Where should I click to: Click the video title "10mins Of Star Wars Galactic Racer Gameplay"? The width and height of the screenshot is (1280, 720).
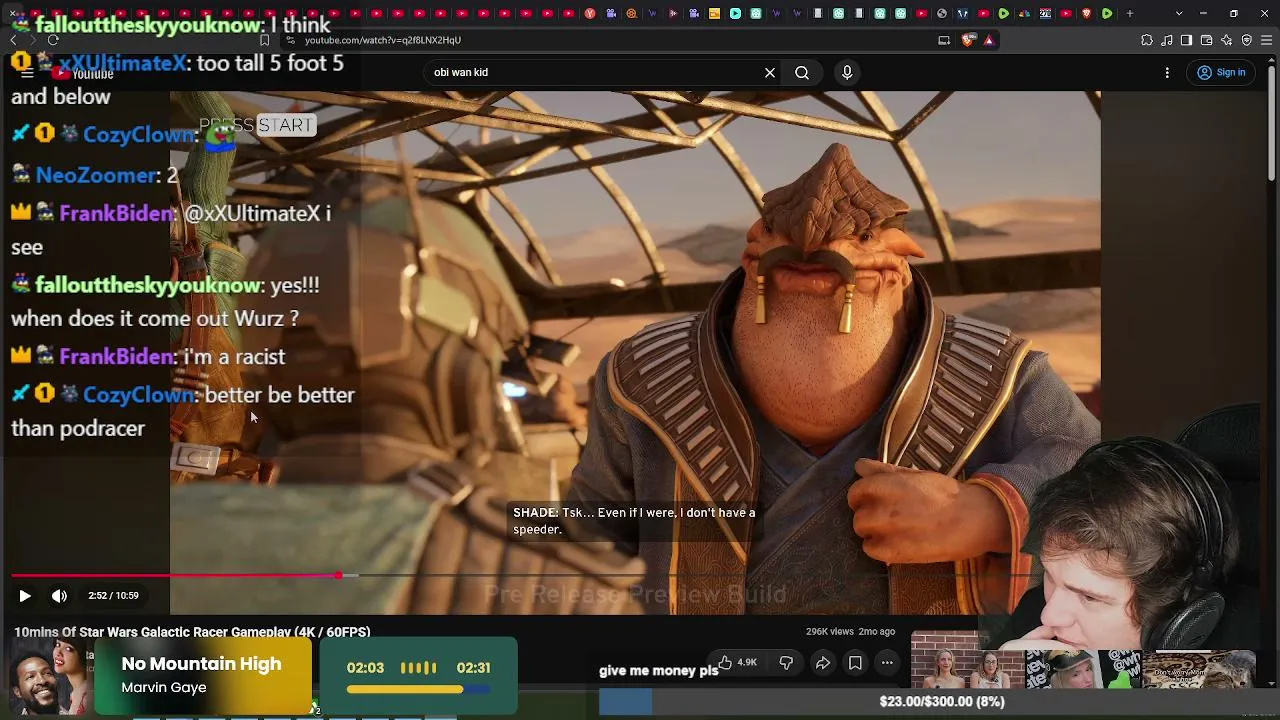192,632
